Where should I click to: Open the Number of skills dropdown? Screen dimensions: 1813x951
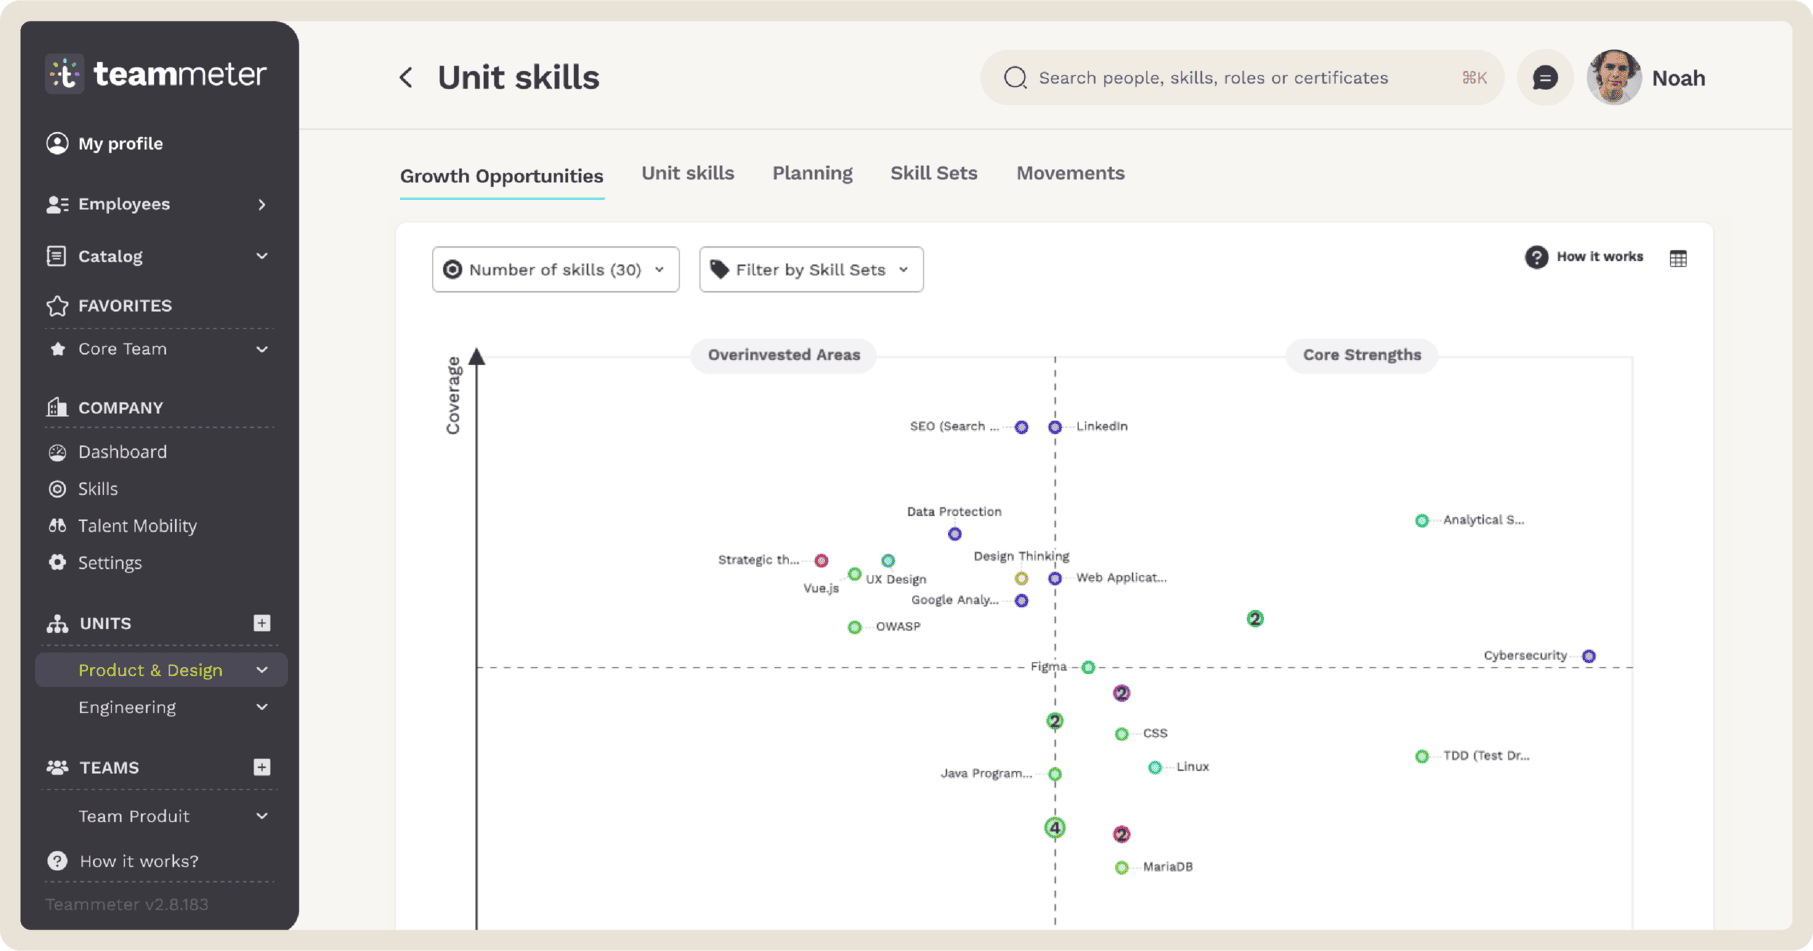tap(555, 270)
